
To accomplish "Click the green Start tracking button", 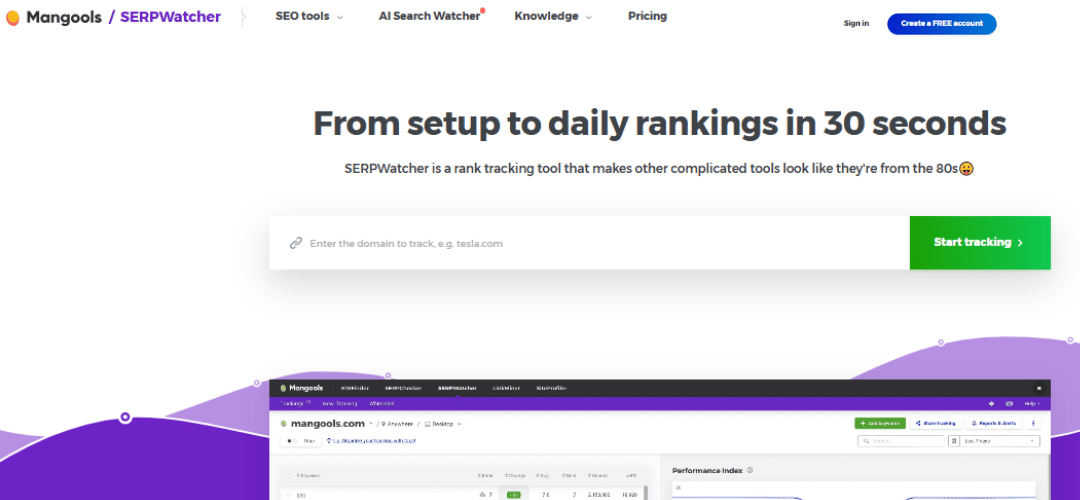I will tap(979, 242).
